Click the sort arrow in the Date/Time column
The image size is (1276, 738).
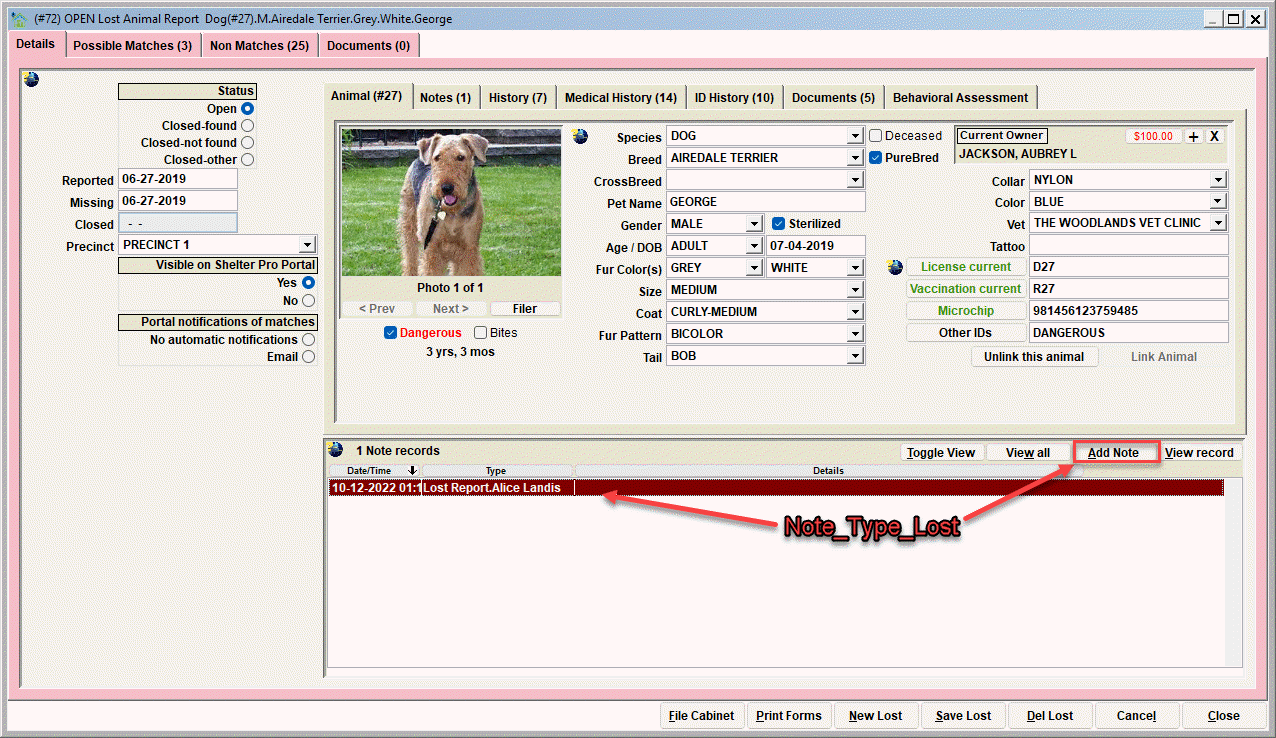412,470
